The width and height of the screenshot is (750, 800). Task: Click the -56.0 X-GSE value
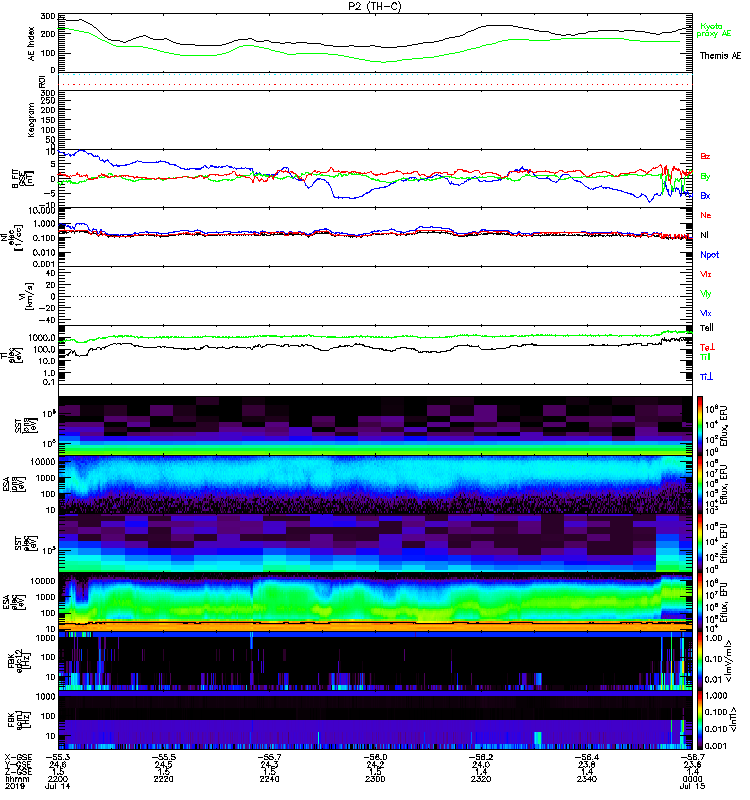click(375, 757)
